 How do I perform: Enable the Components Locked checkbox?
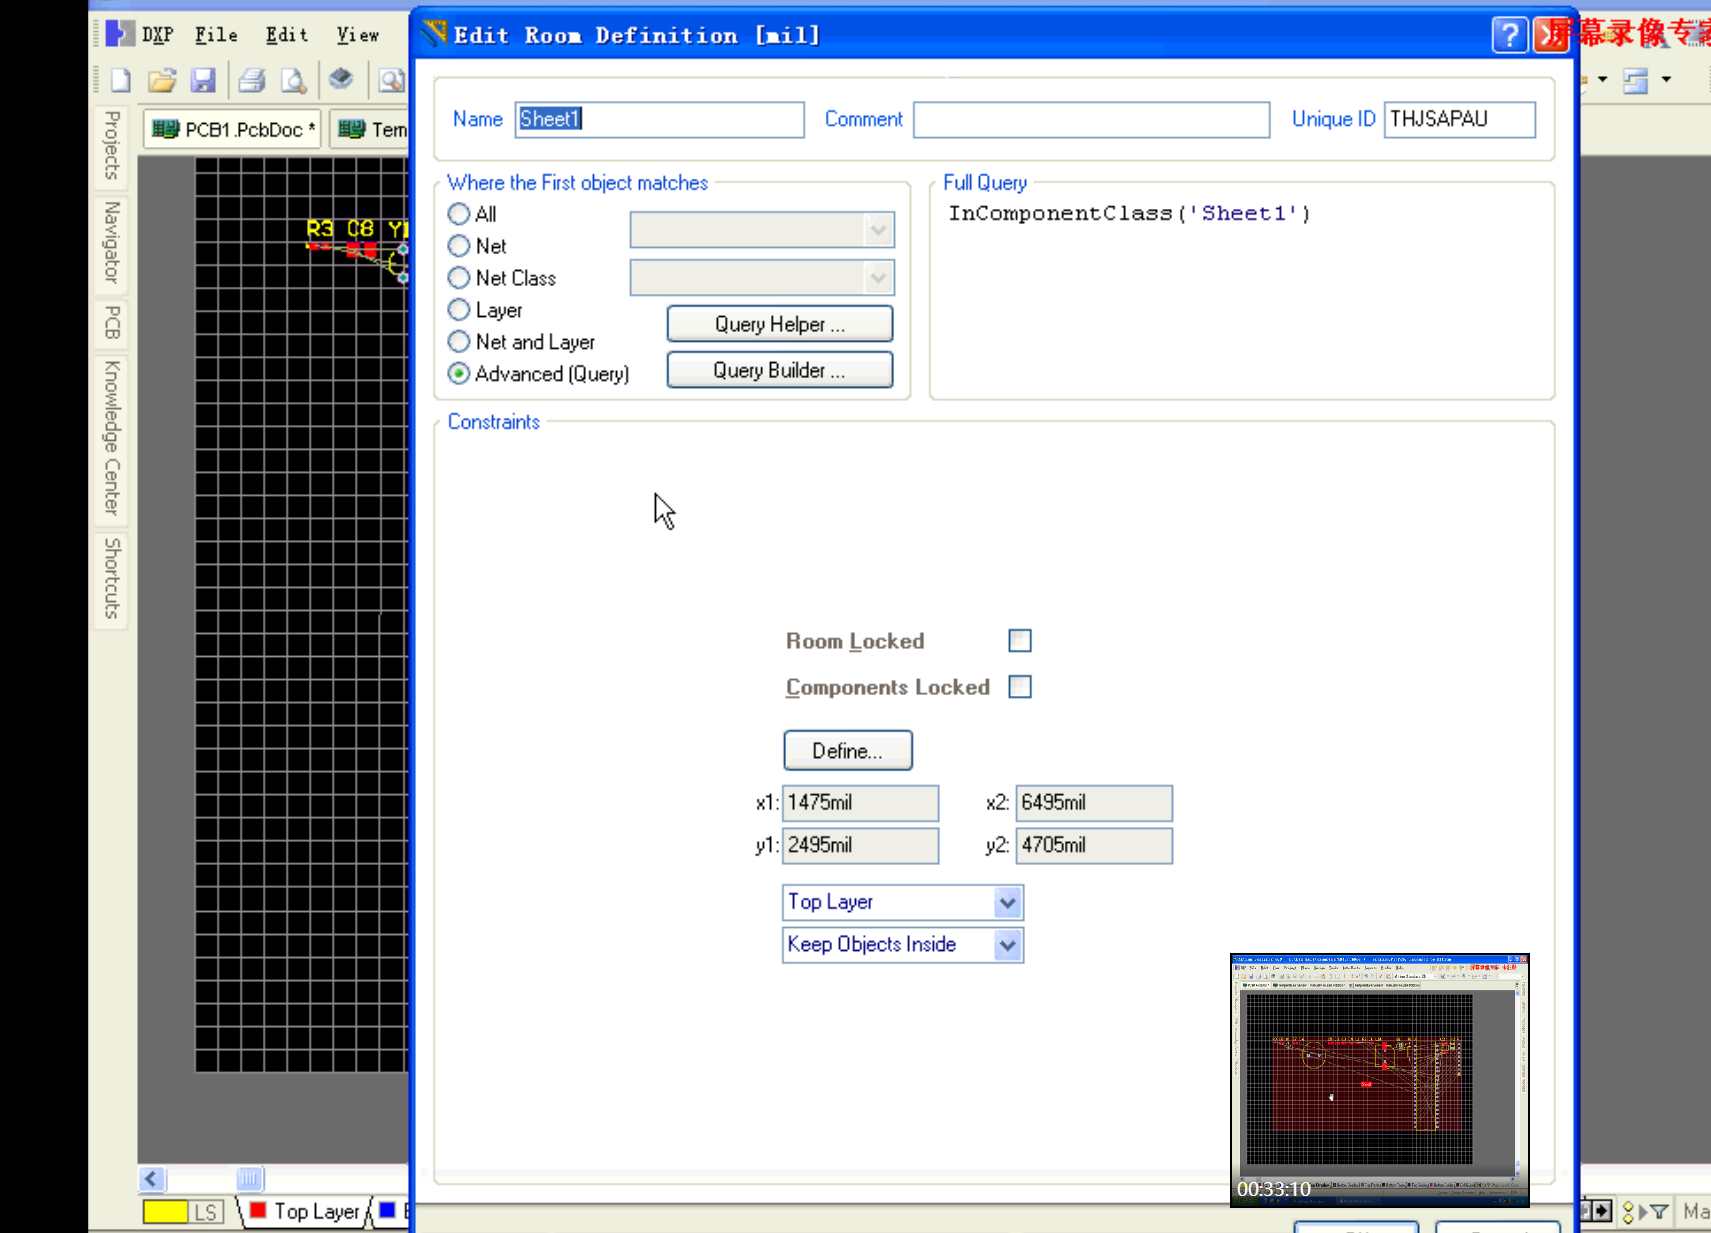tap(1019, 687)
